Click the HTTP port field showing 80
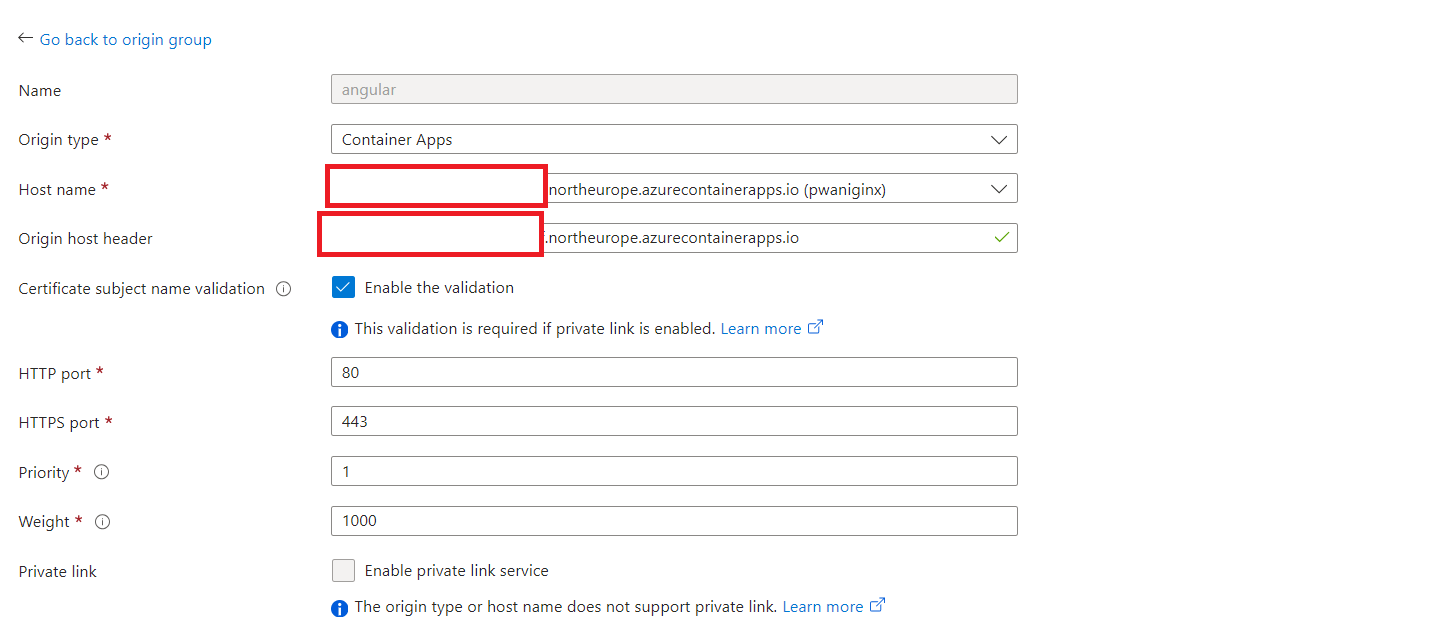 [674, 372]
